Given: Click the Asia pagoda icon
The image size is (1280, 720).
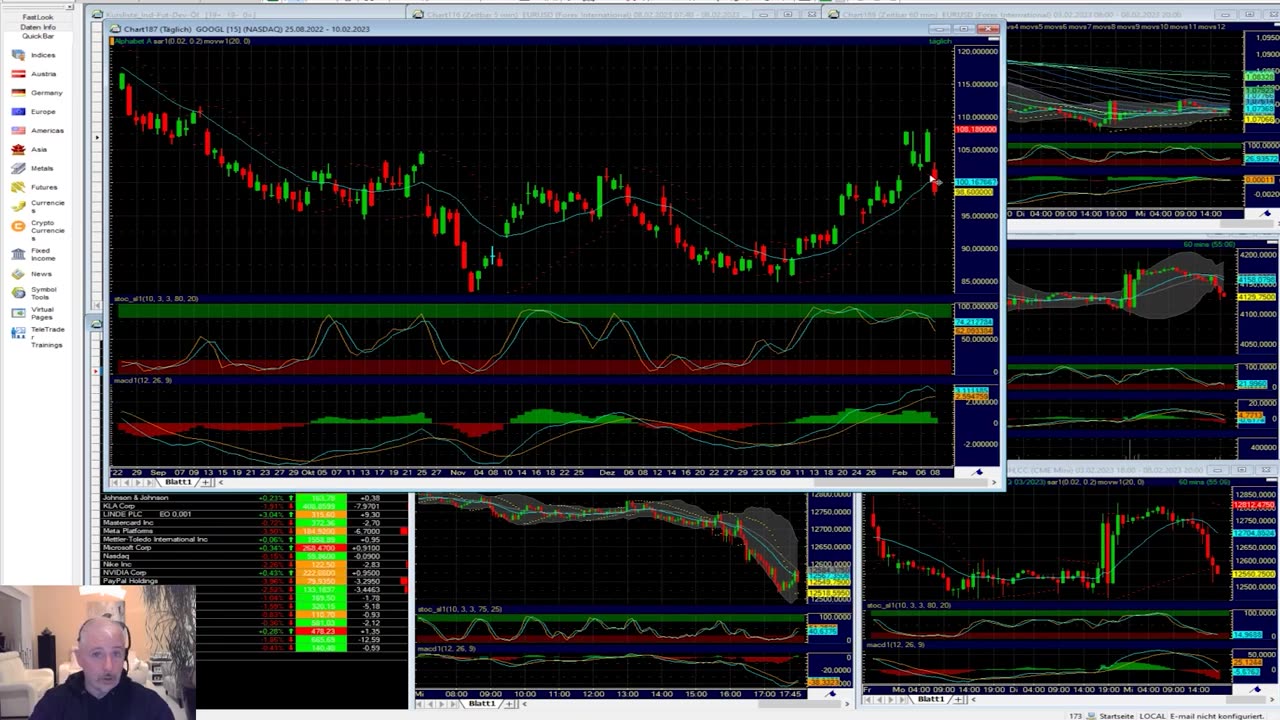Looking at the screenshot, I should pyautogui.click(x=18, y=149).
